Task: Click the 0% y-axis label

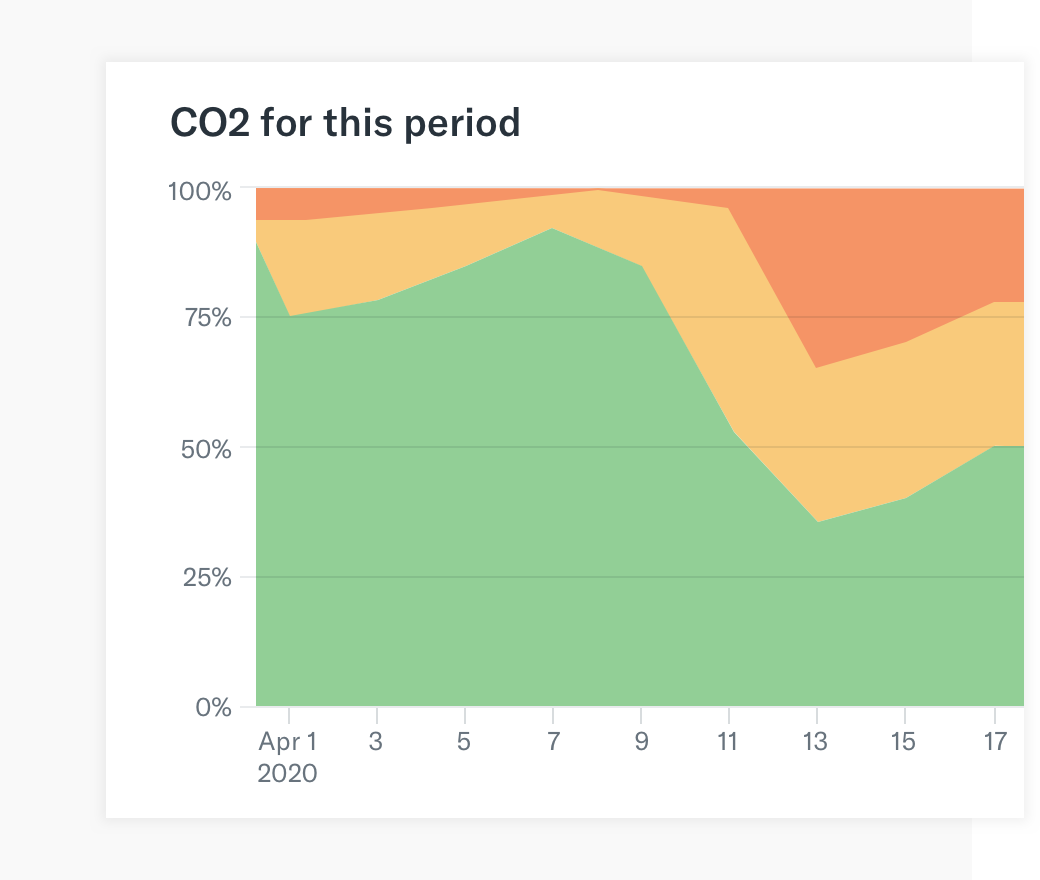Action: coord(212,707)
